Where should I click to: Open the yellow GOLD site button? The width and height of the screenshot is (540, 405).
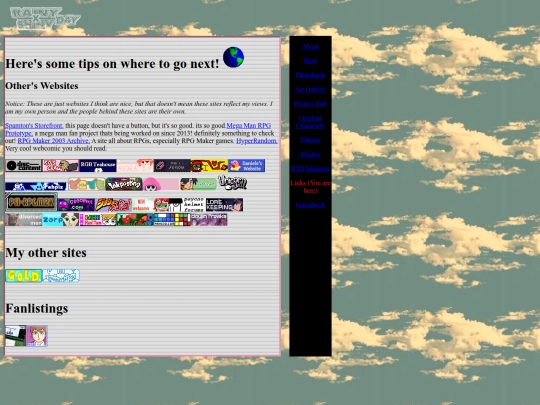[24, 276]
